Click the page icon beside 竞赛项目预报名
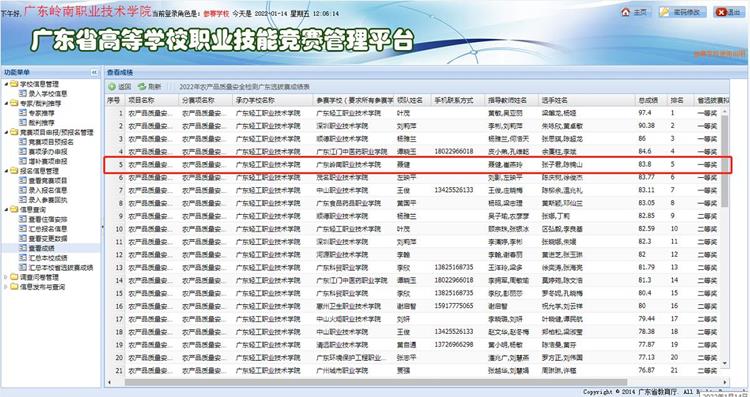This screenshot has width=750, height=397. click(22, 142)
